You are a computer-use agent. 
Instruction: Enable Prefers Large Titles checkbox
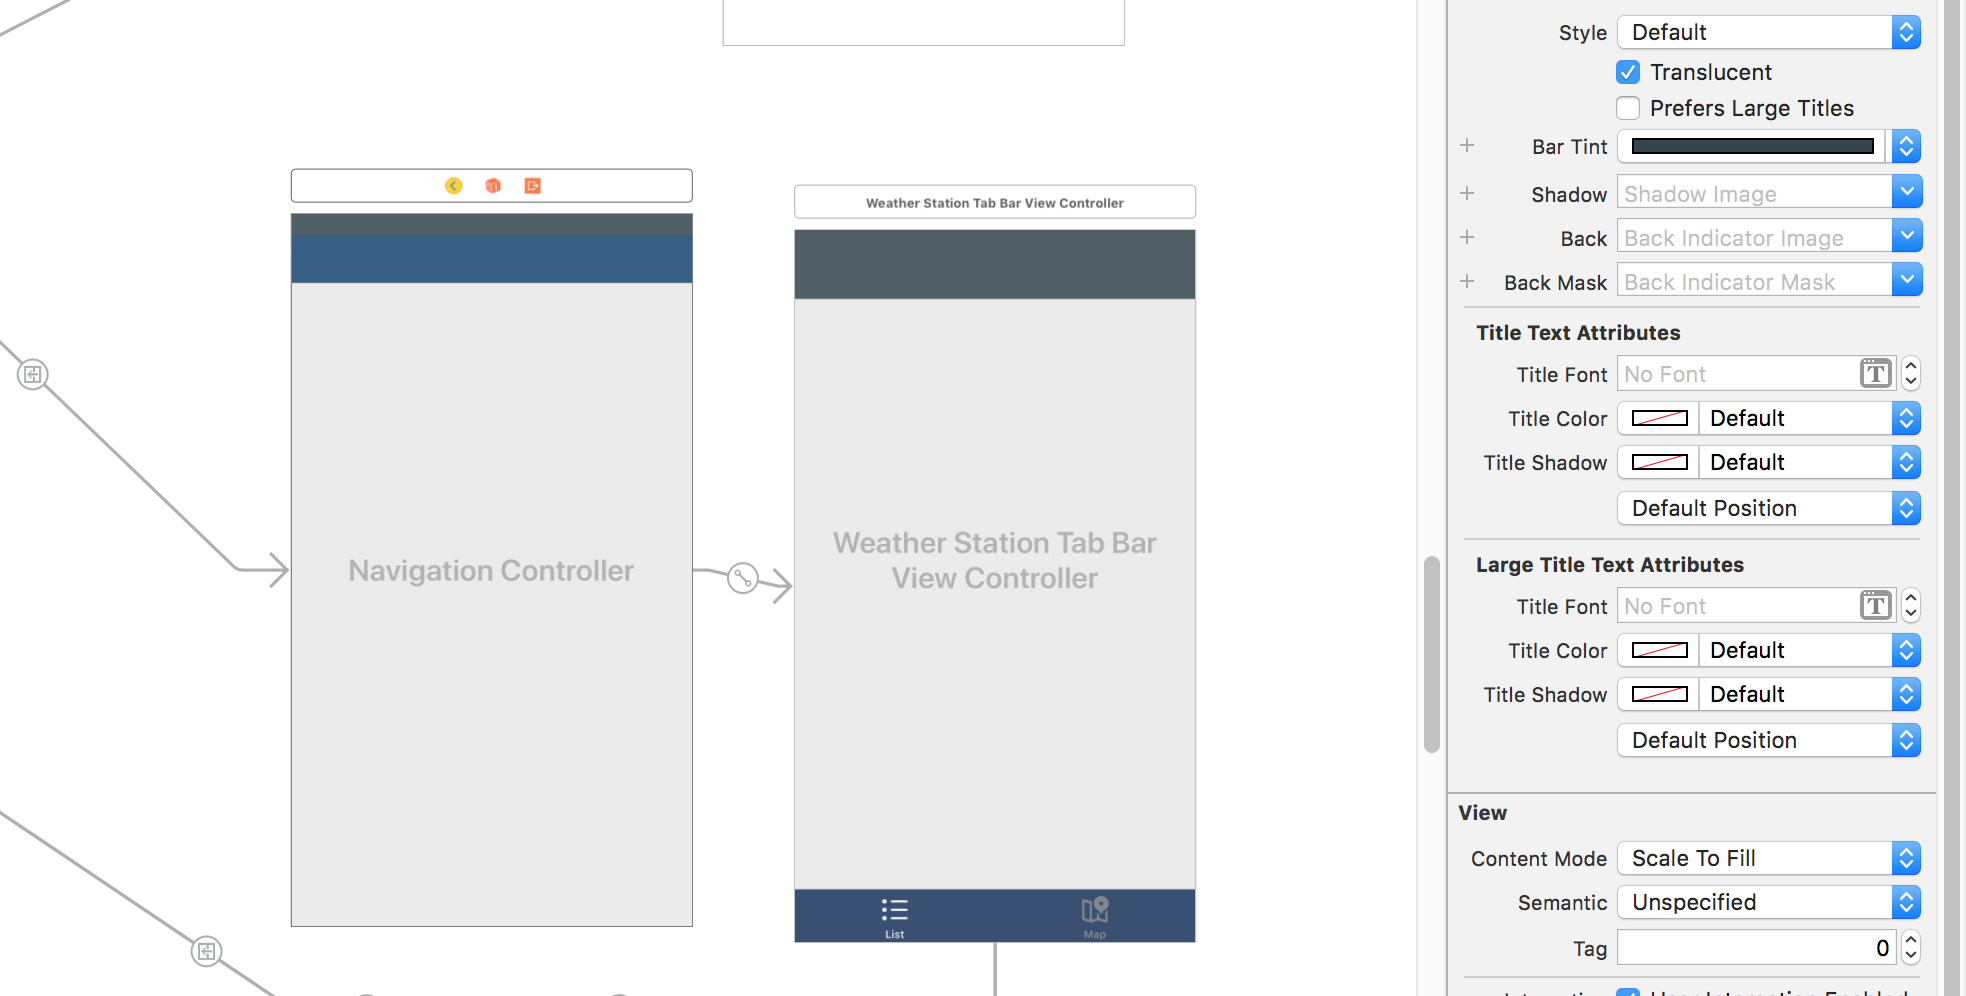pos(1628,108)
